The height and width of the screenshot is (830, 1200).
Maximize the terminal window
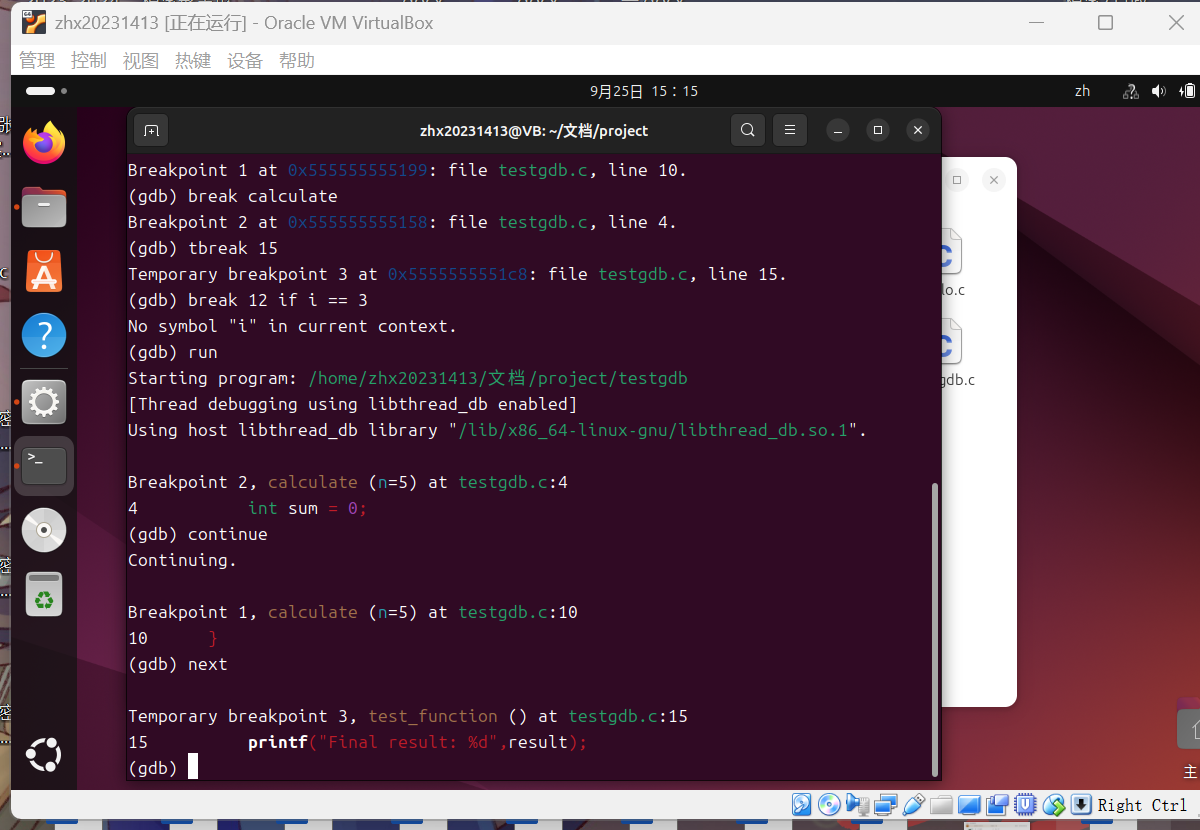[877, 130]
